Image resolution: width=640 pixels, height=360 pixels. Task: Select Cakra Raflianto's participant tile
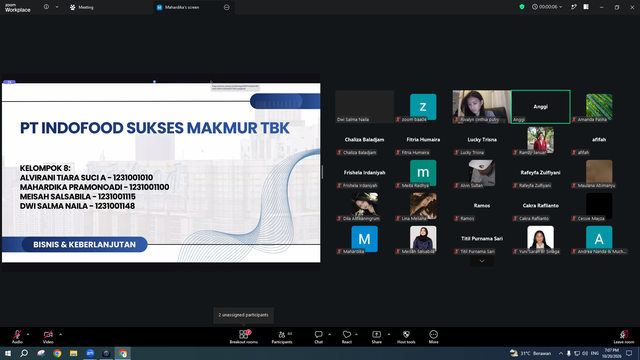click(540, 206)
